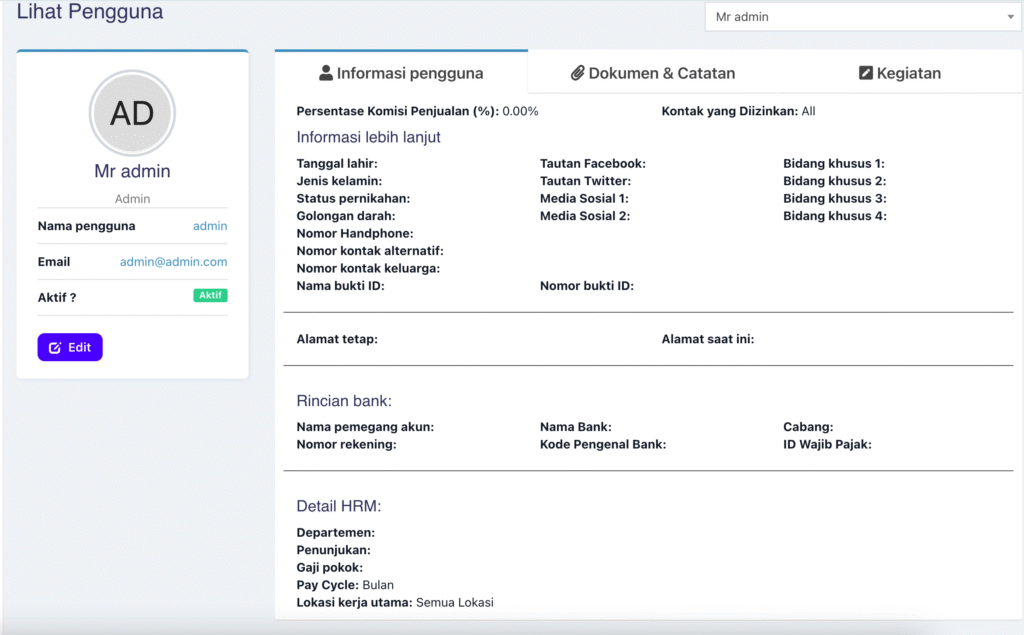
Task: Click the Rincian bank section heading
Action: [344, 401]
